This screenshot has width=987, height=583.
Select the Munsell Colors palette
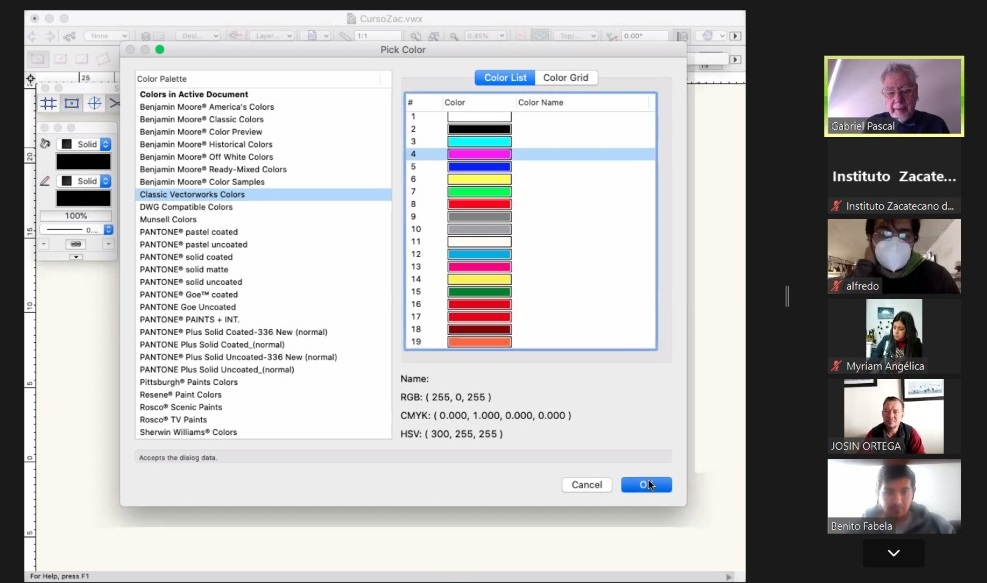pos(263,219)
